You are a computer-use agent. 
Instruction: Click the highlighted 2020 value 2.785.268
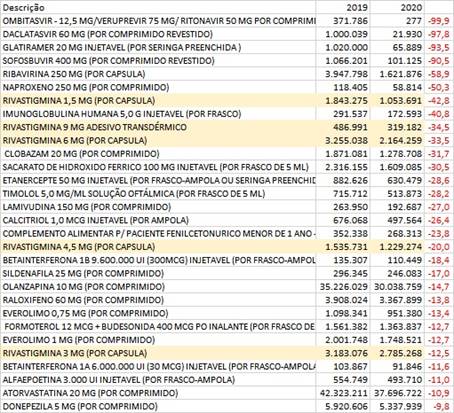coord(397,353)
